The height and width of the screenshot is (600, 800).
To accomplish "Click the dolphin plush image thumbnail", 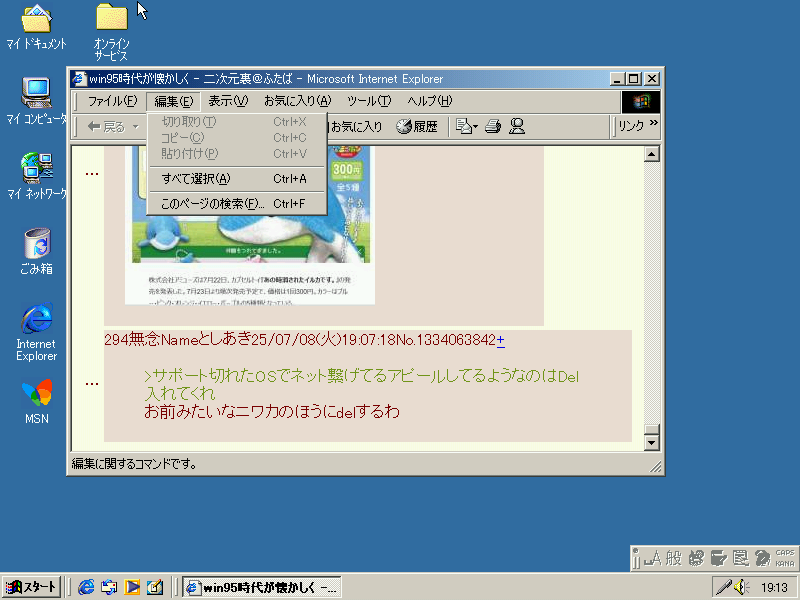I will pos(250,224).
